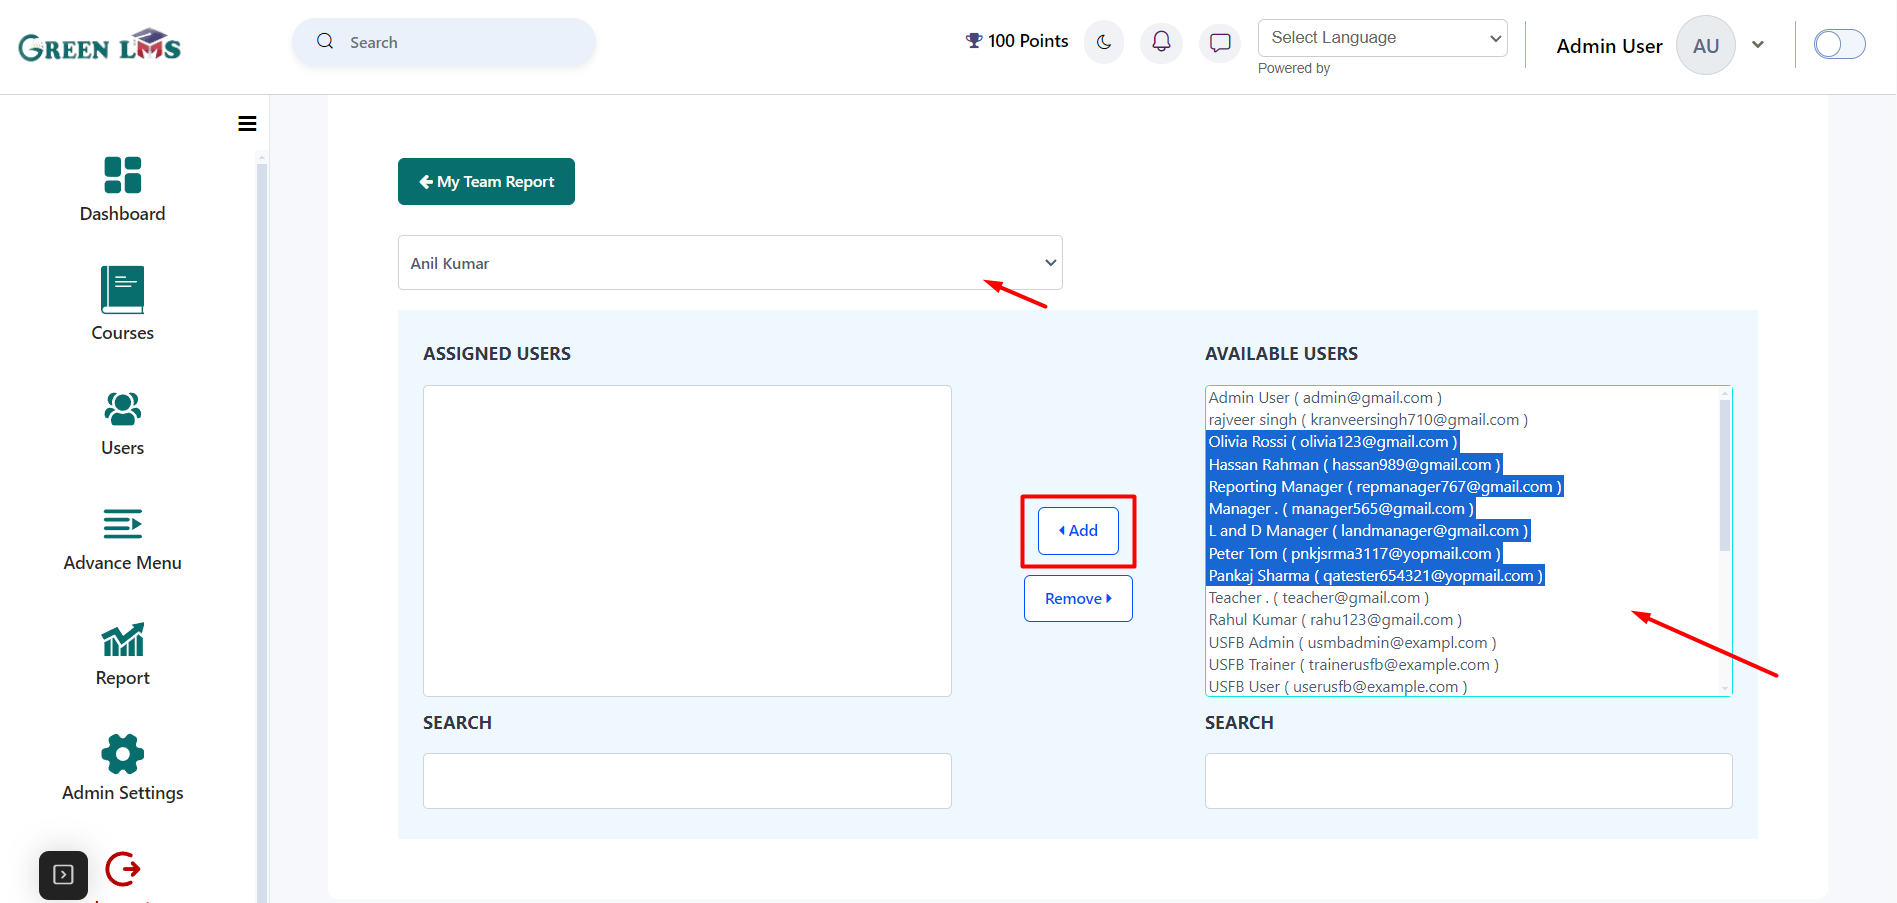Open the Anil Kumar user dropdown
This screenshot has width=1897, height=903.
click(x=730, y=263)
